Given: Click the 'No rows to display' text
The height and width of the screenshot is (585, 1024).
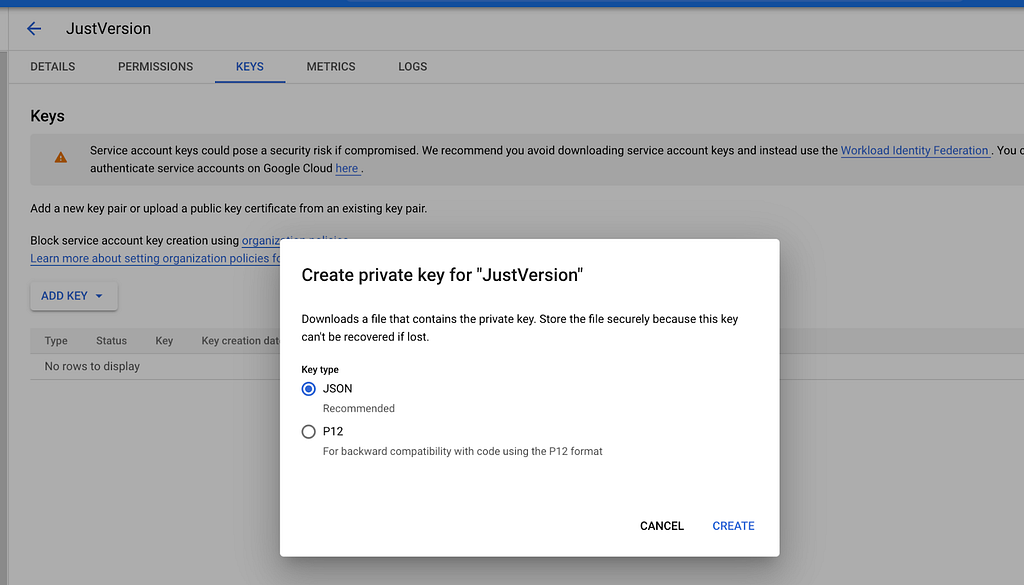Looking at the screenshot, I should [92, 366].
